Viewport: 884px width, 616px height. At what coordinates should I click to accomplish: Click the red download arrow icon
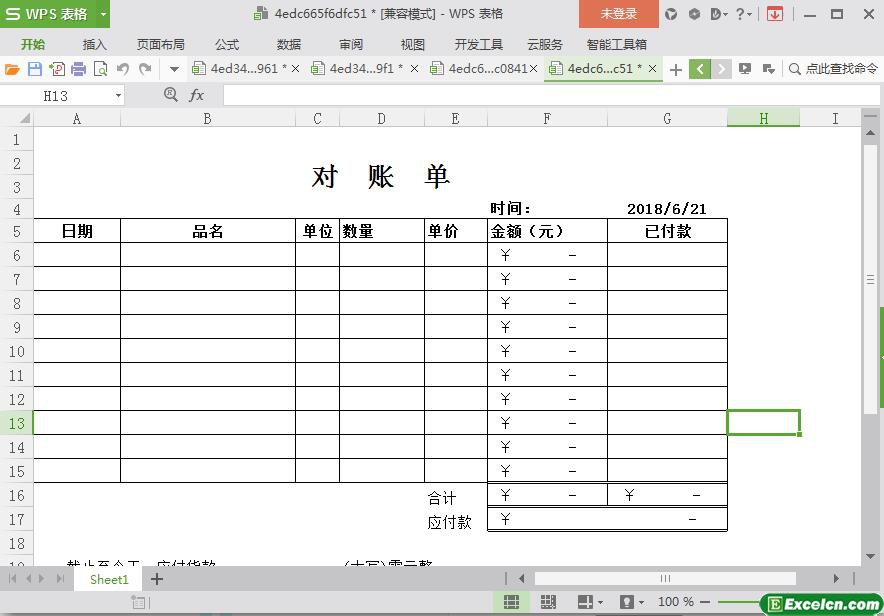click(775, 14)
